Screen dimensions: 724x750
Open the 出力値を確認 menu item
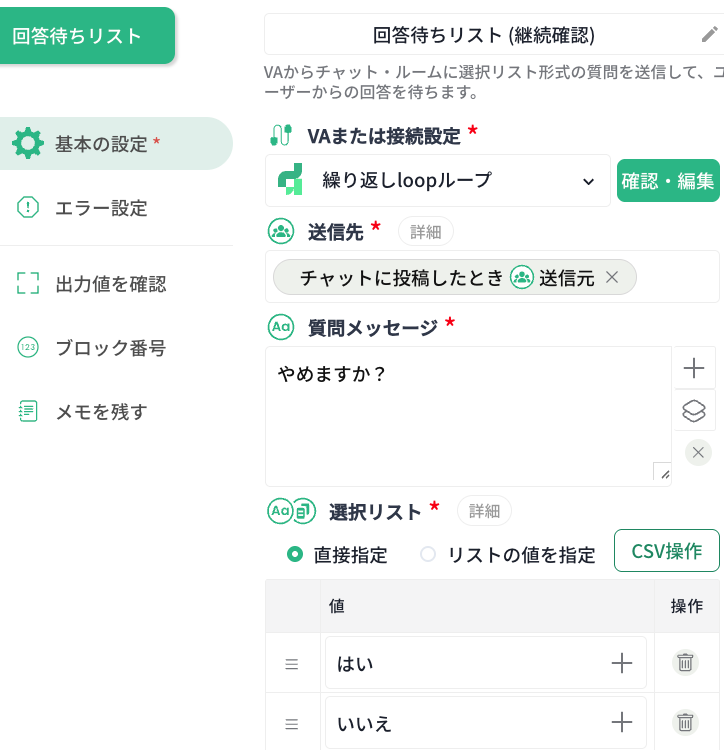click(x=110, y=284)
